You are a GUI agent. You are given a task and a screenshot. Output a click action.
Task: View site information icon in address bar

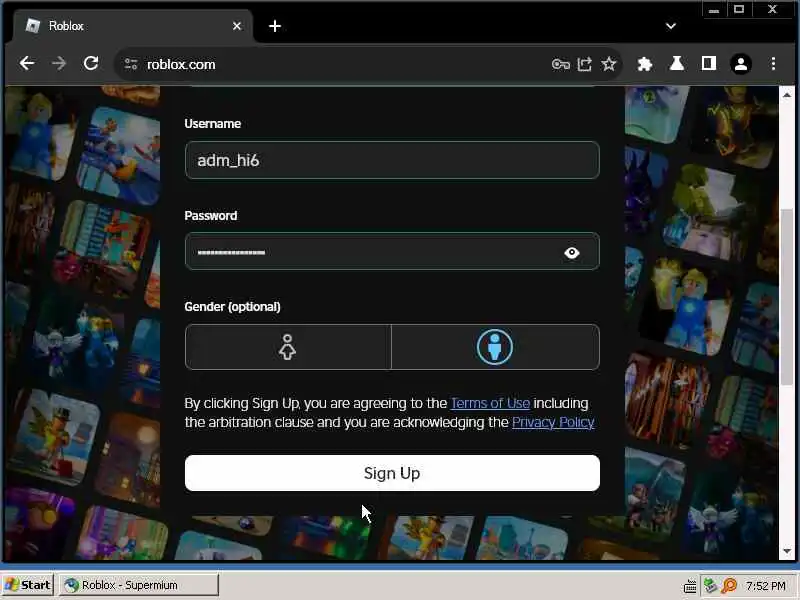131,64
